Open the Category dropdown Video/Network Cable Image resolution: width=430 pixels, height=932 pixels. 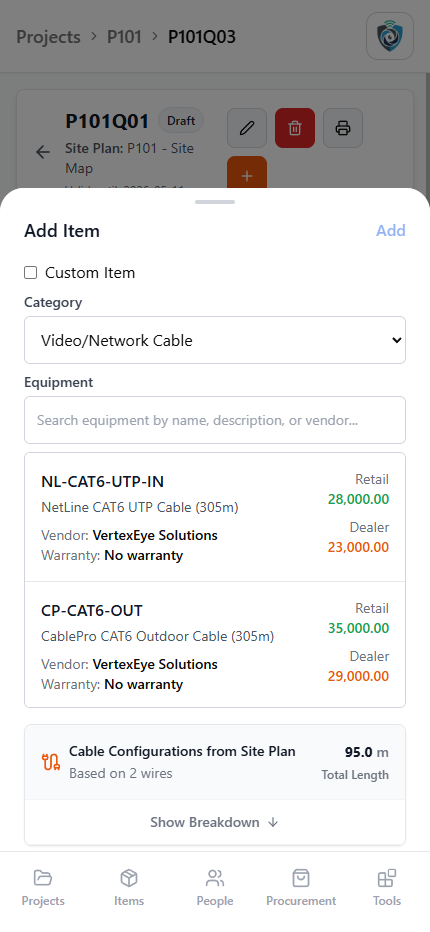[x=215, y=340]
